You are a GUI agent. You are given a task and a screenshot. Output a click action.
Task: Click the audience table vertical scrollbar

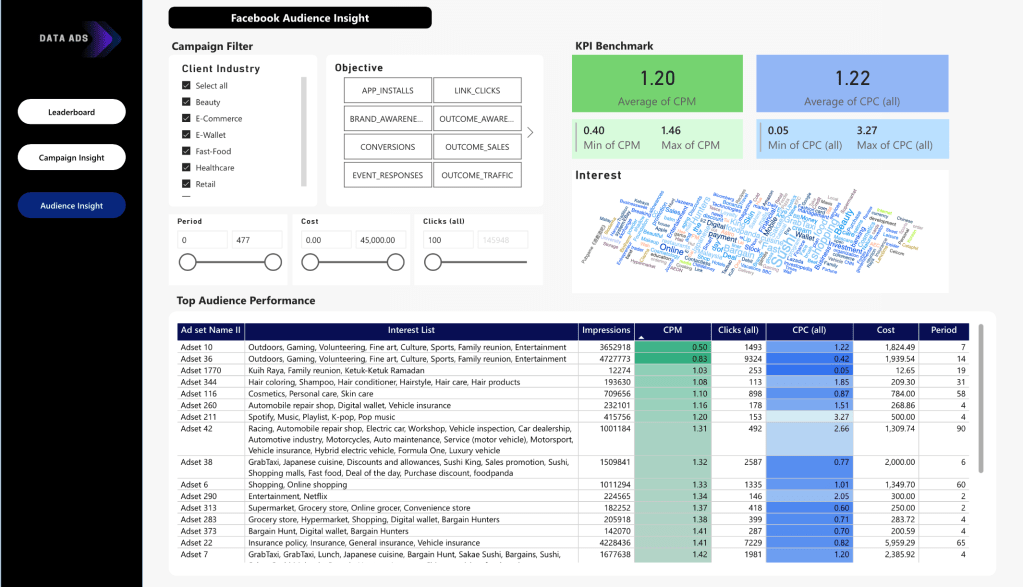[979, 400]
